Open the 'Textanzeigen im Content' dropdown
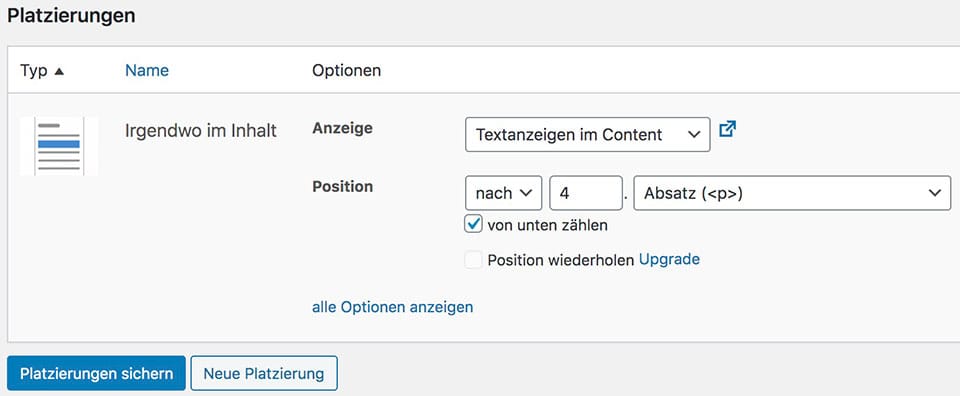960x396 pixels. tap(588, 135)
